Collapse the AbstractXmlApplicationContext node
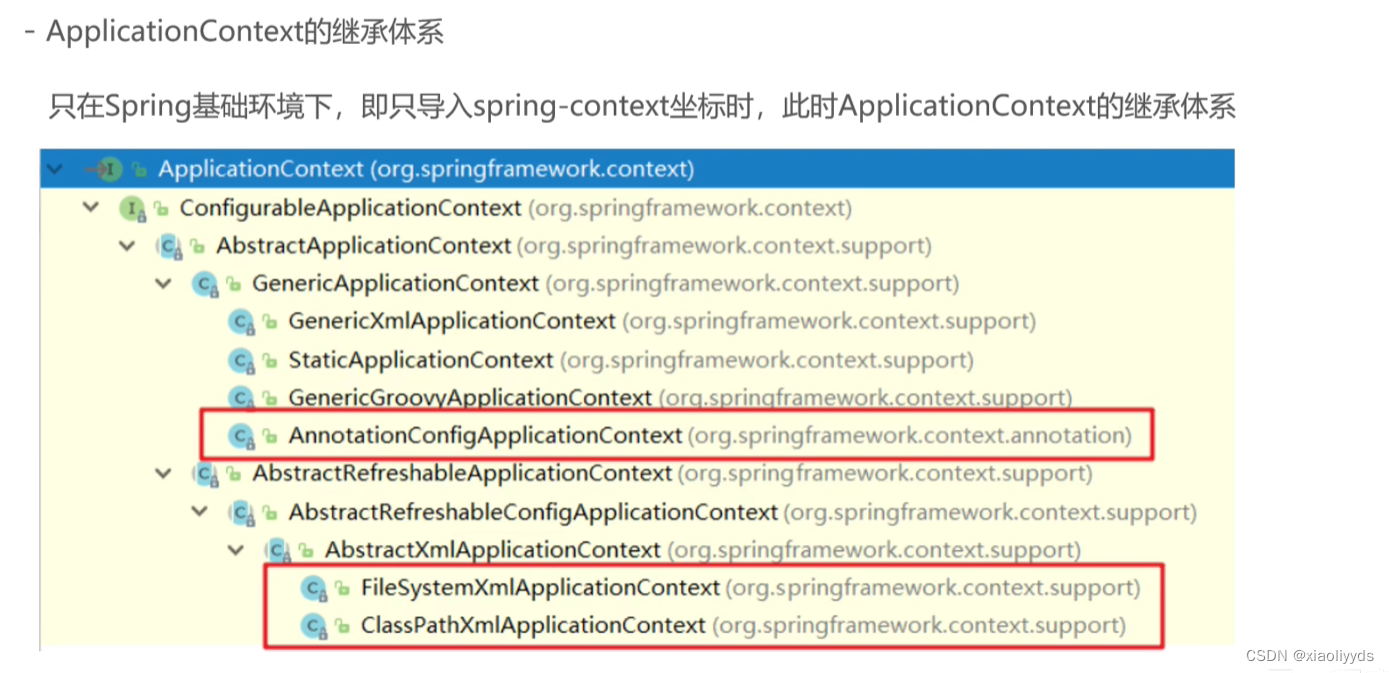Viewport: 1389px width, 673px height. point(236,549)
